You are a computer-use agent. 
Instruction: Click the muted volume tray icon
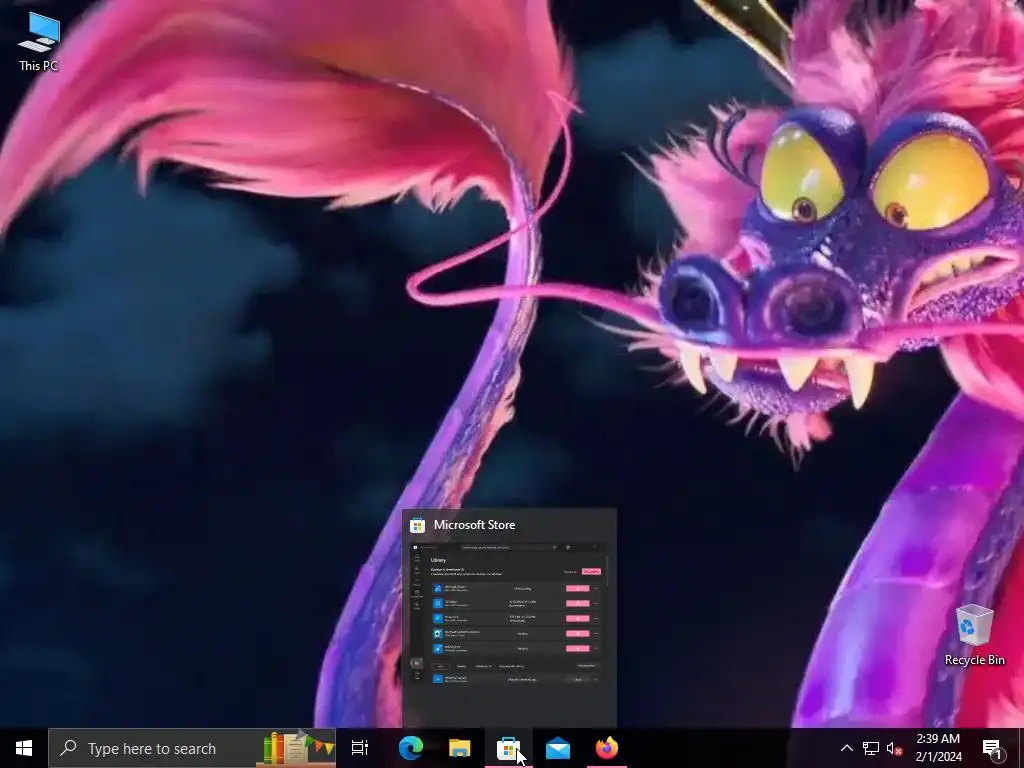(895, 748)
